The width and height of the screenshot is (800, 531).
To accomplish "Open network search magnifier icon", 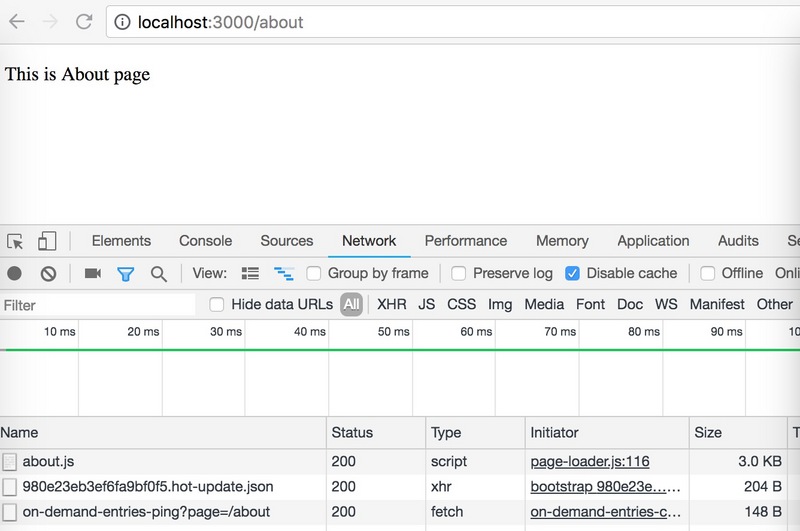I will pyautogui.click(x=158, y=273).
